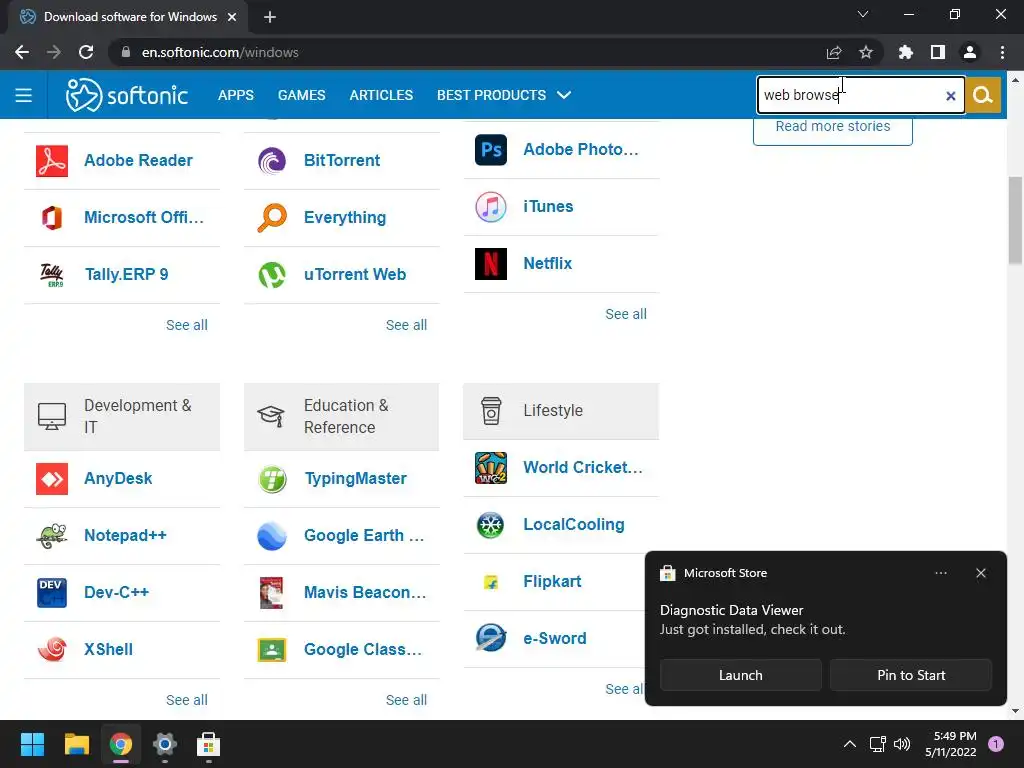Open the Adobe Reader link text
The width and height of the screenshot is (1024, 768).
click(x=138, y=161)
